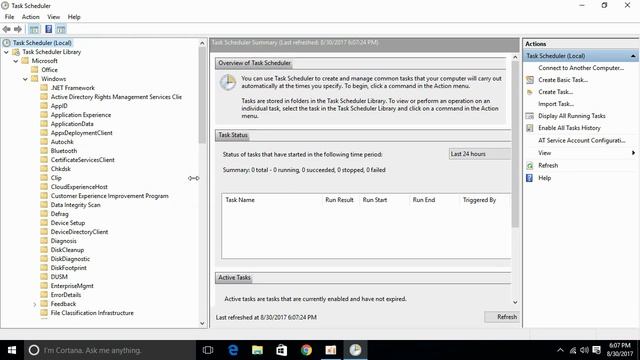The width and height of the screenshot is (640, 360).
Task: Click the Task Scheduler taskbar icon
Action: click(355, 350)
